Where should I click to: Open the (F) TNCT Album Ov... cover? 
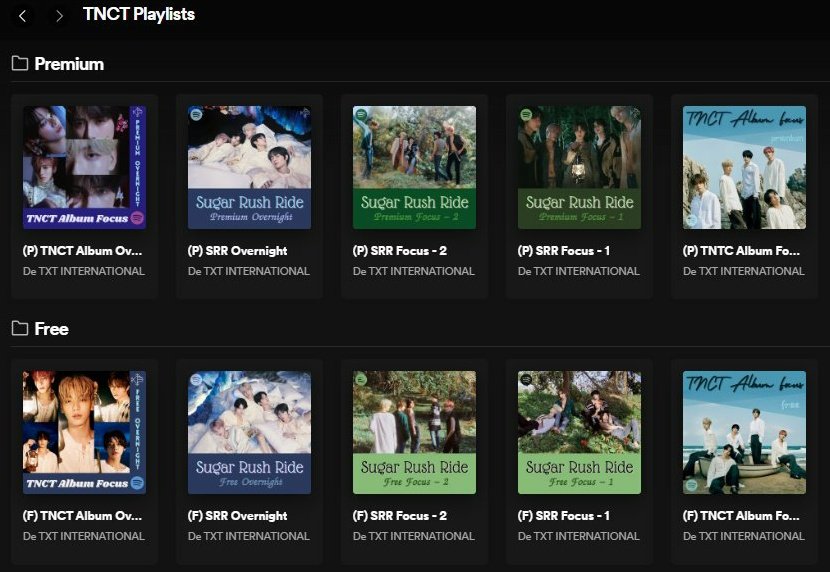pos(84,432)
